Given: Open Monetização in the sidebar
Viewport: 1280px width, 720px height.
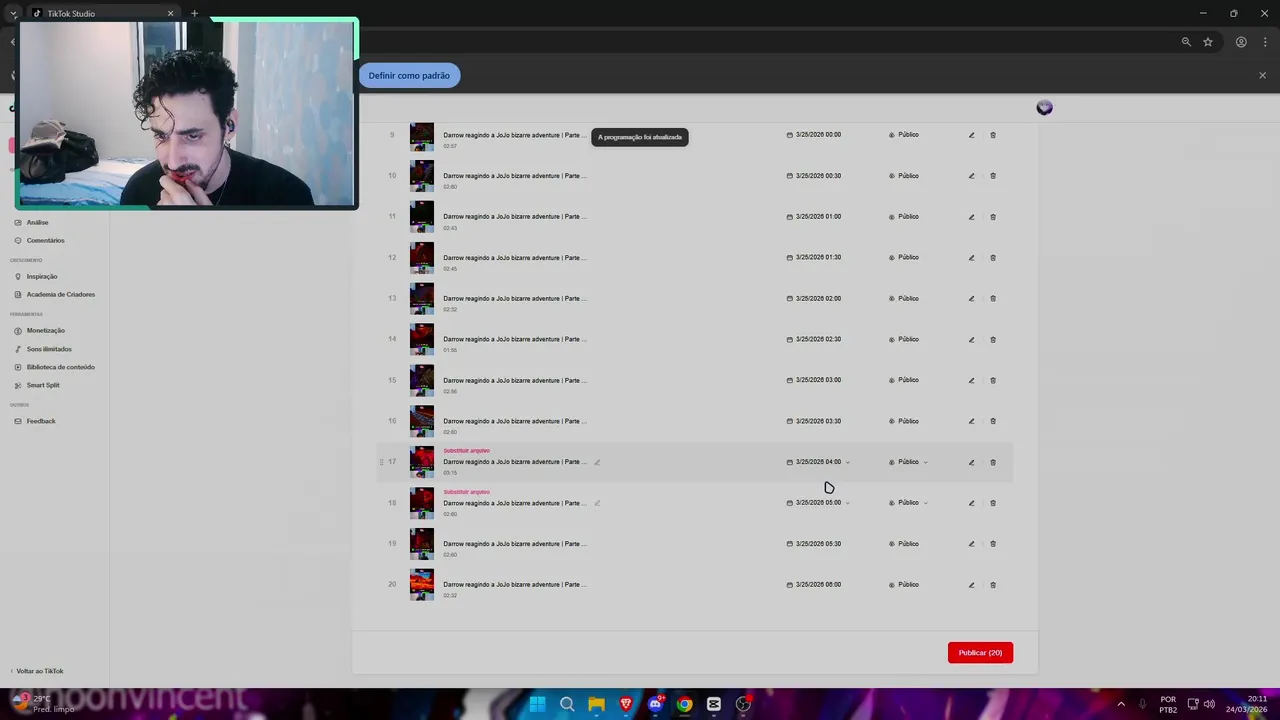Looking at the screenshot, I should click(45, 330).
